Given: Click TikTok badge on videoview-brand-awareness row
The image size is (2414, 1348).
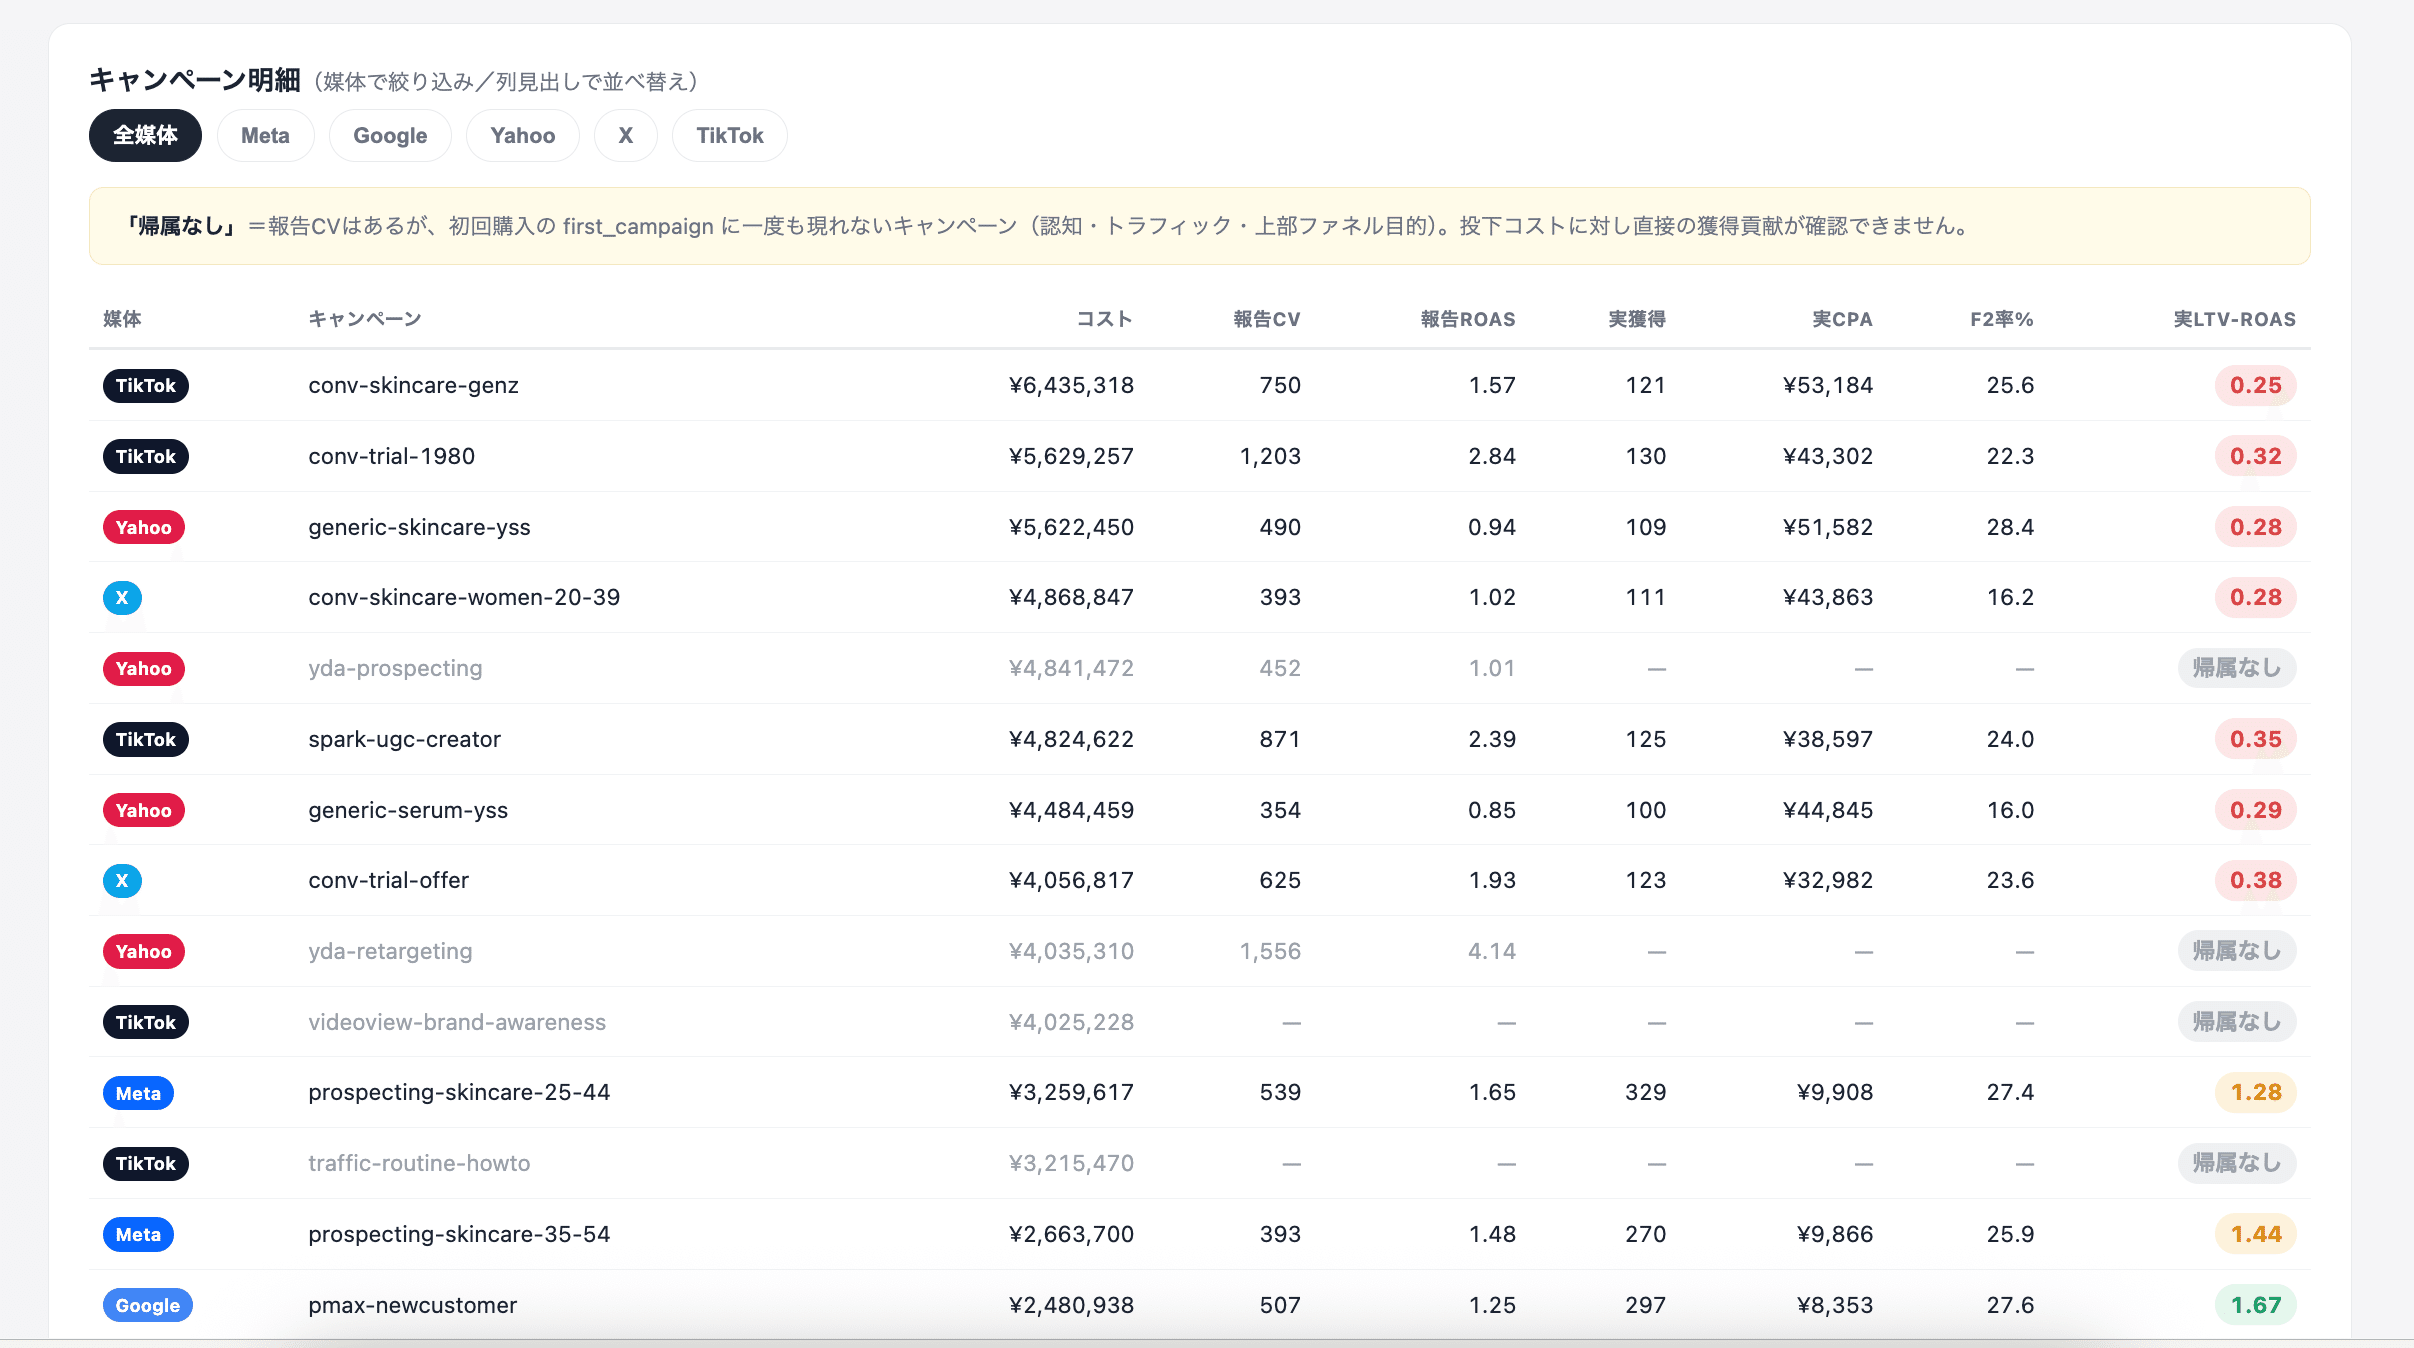Looking at the screenshot, I should (146, 1022).
